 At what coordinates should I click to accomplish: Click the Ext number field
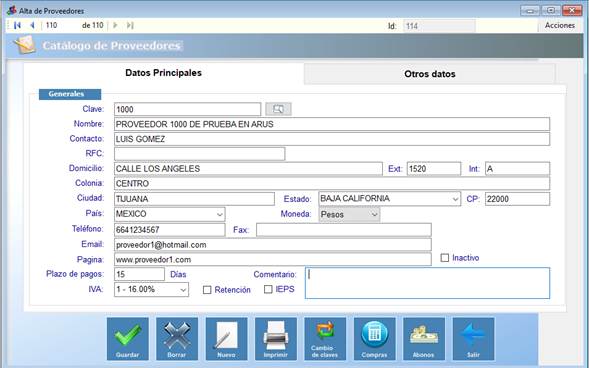click(434, 169)
